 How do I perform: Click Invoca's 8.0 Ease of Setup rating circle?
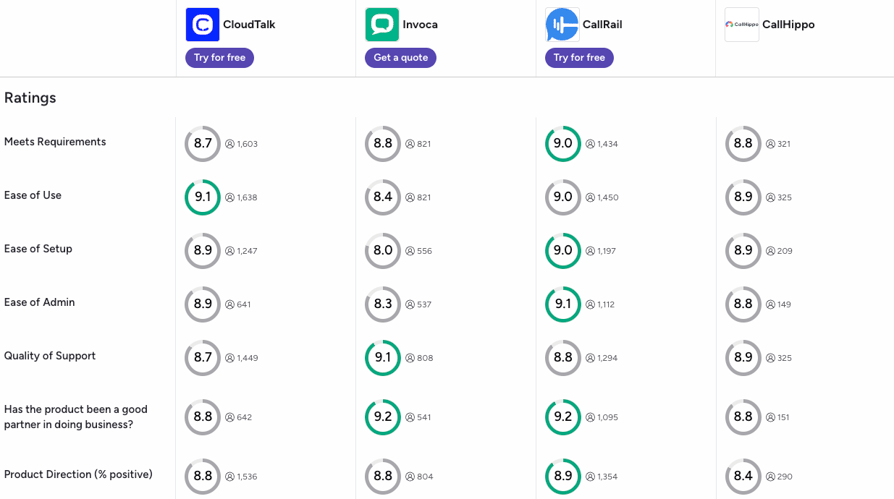(383, 251)
